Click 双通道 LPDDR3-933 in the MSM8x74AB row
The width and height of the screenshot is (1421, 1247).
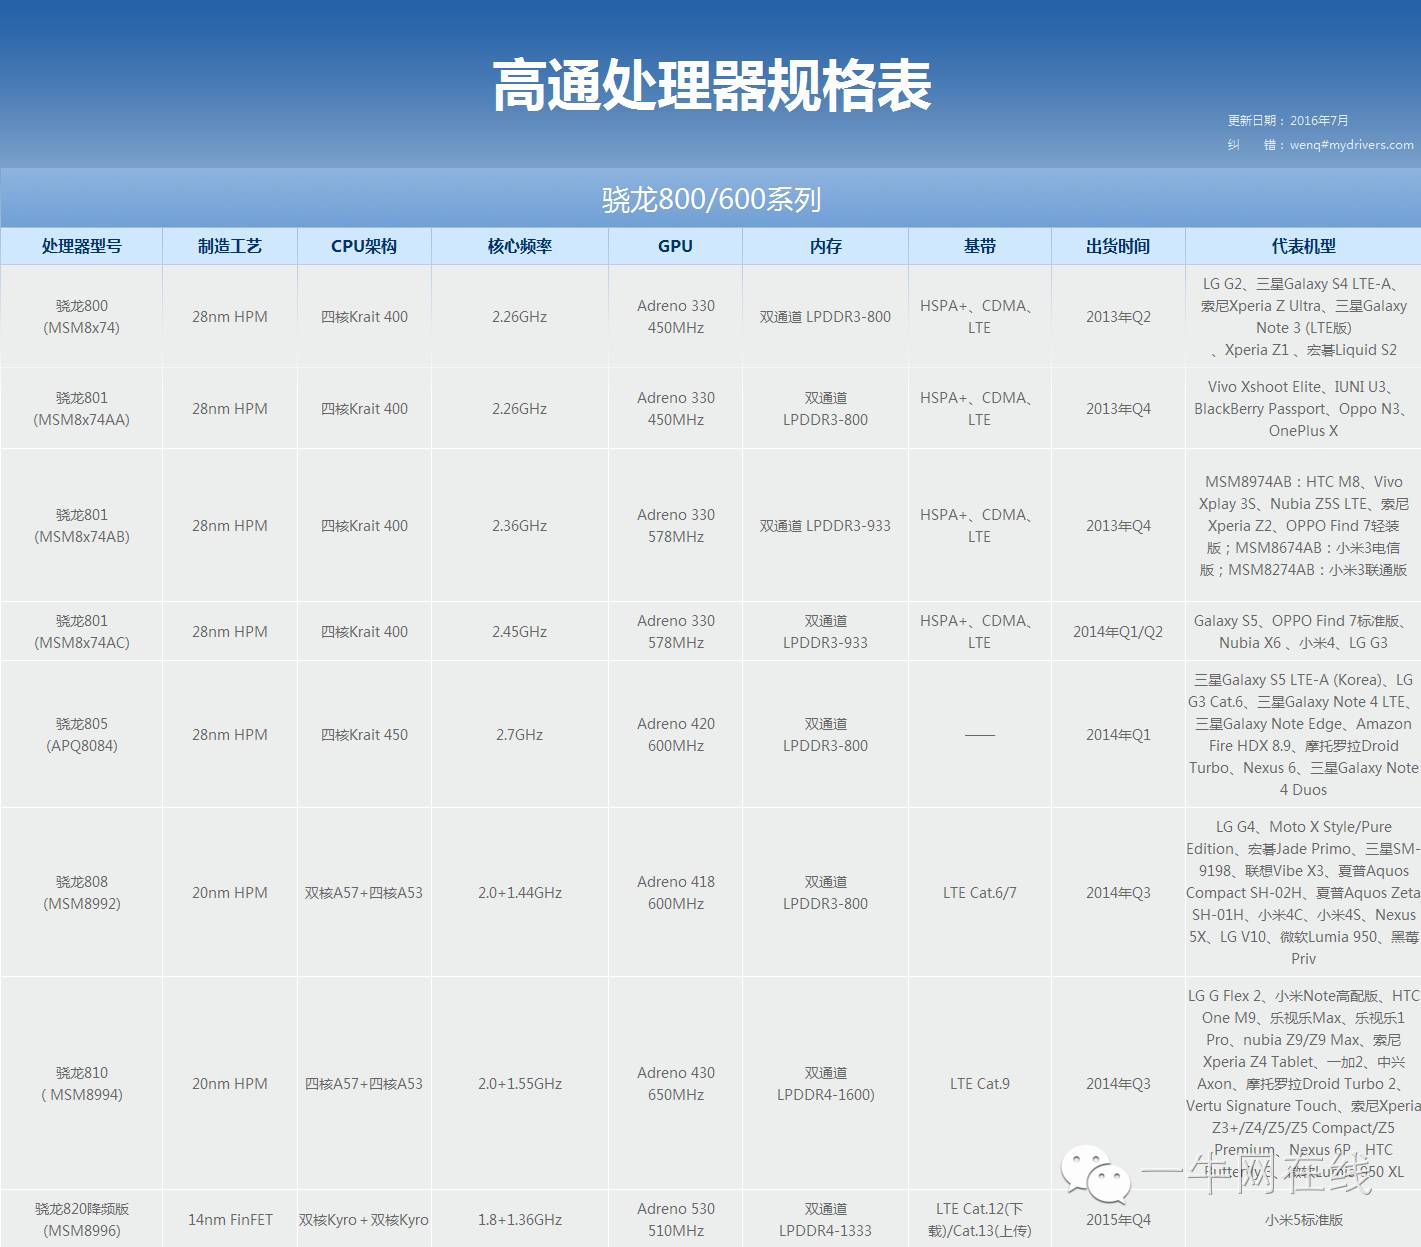pyautogui.click(x=825, y=526)
